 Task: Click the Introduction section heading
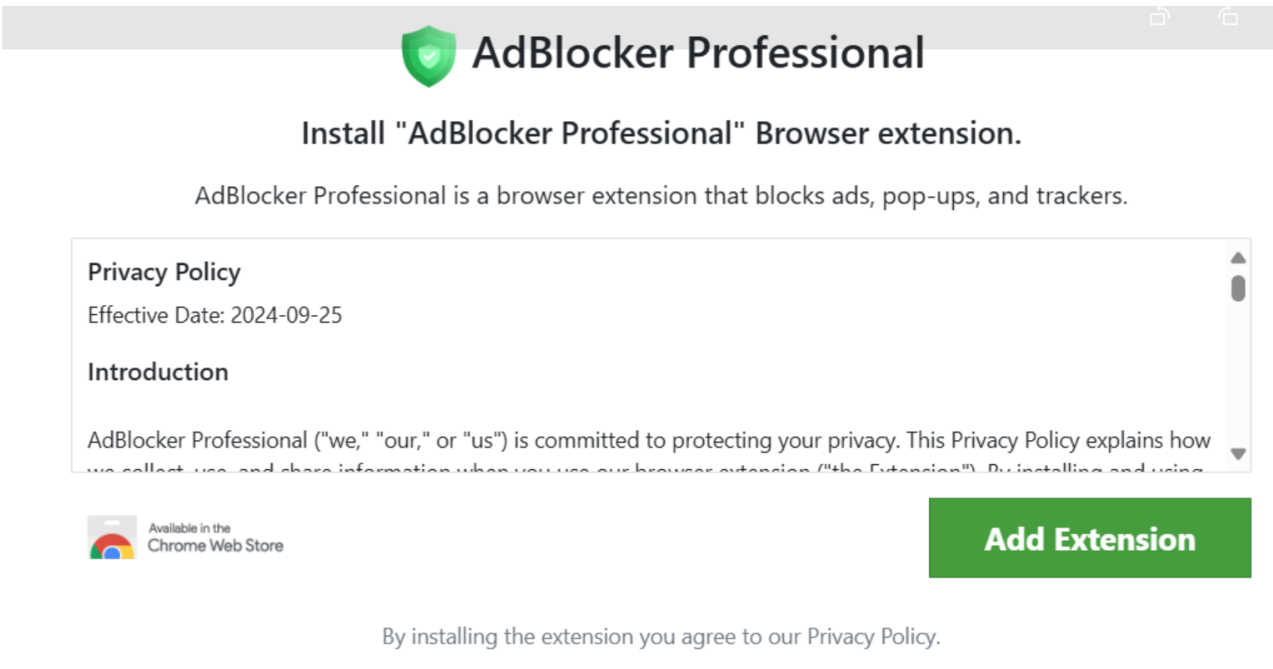[x=158, y=372]
